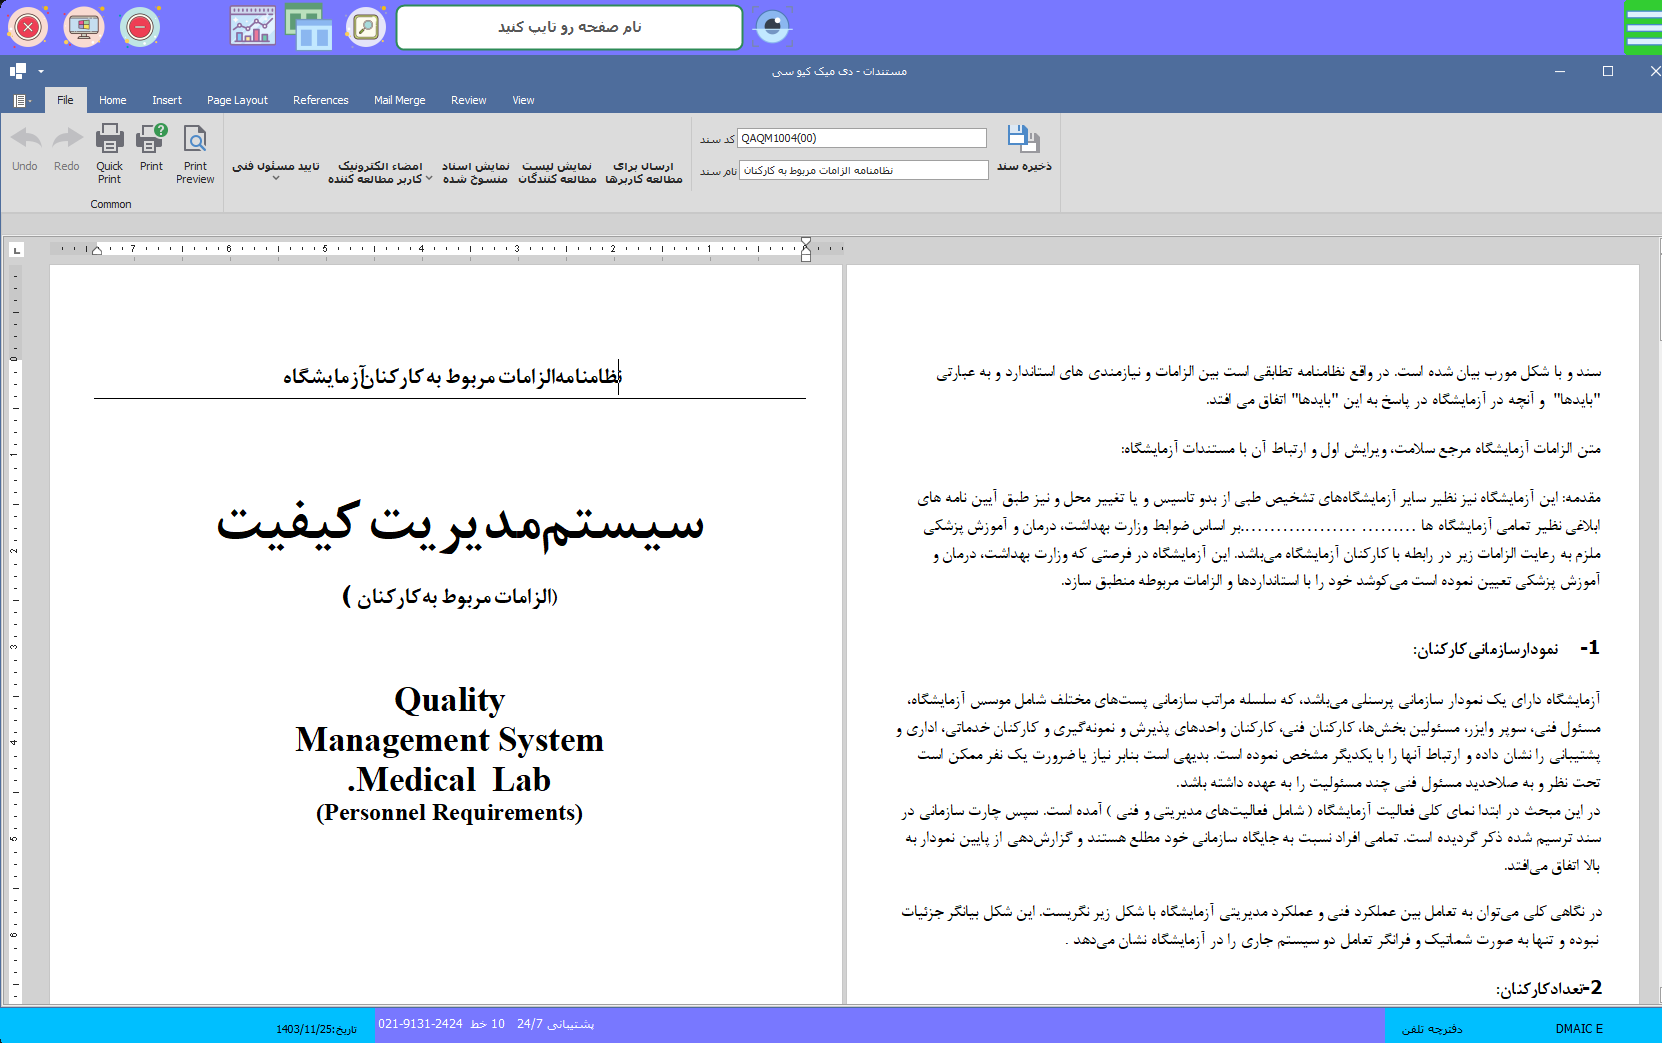This screenshot has height=1043, width=1662.
Task: Click the green windows layout icon
Action: (309, 27)
